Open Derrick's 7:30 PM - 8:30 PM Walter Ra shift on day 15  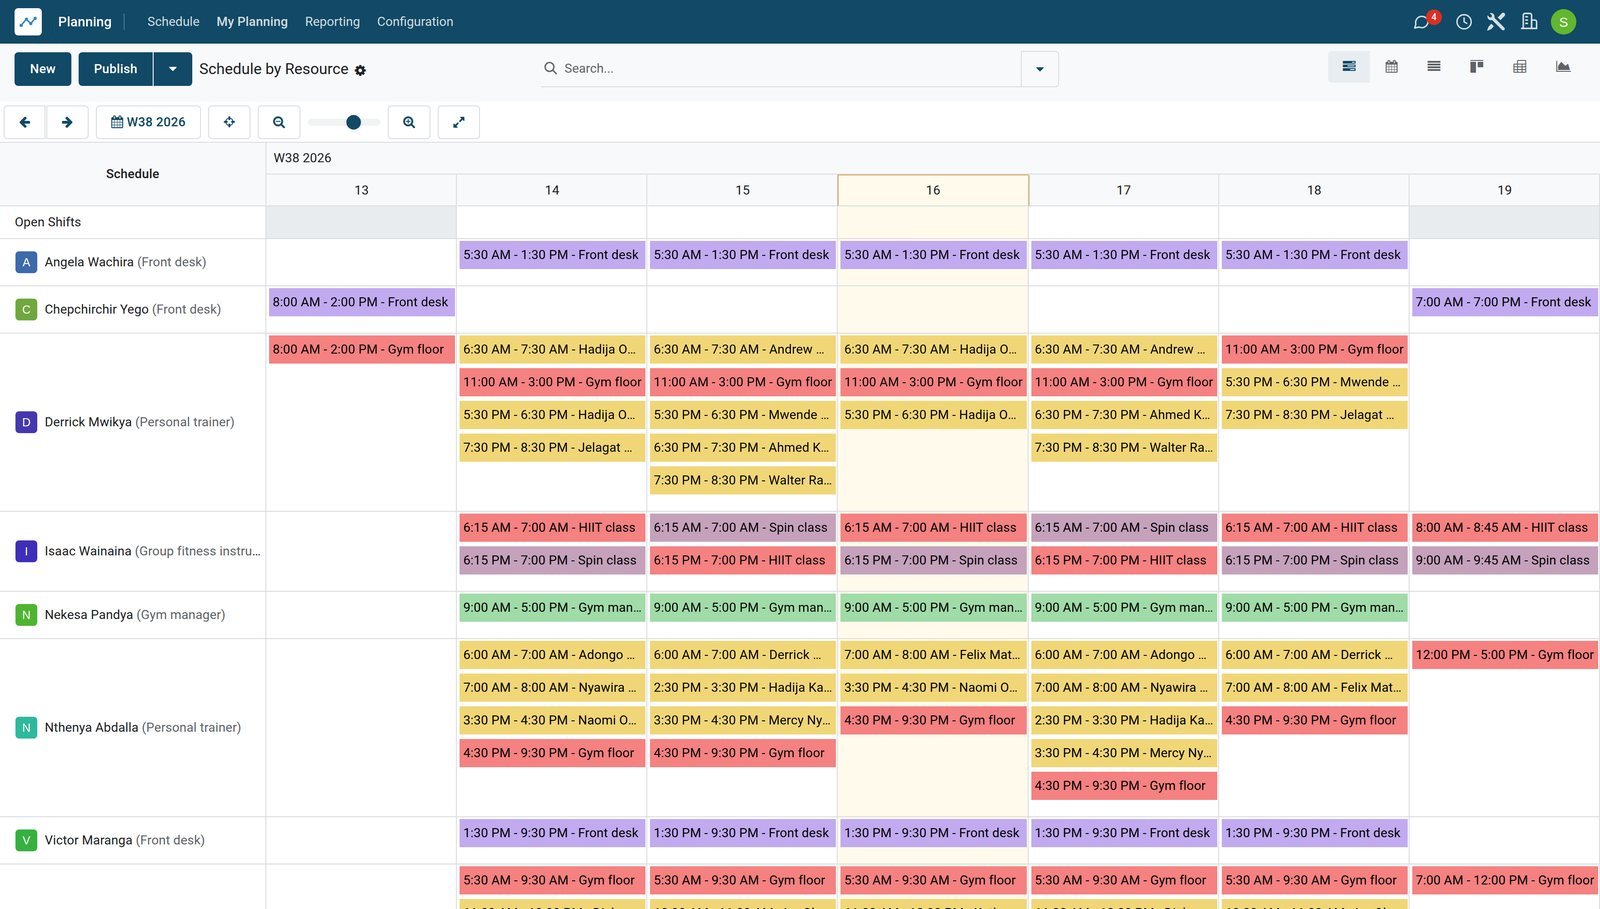coord(742,481)
